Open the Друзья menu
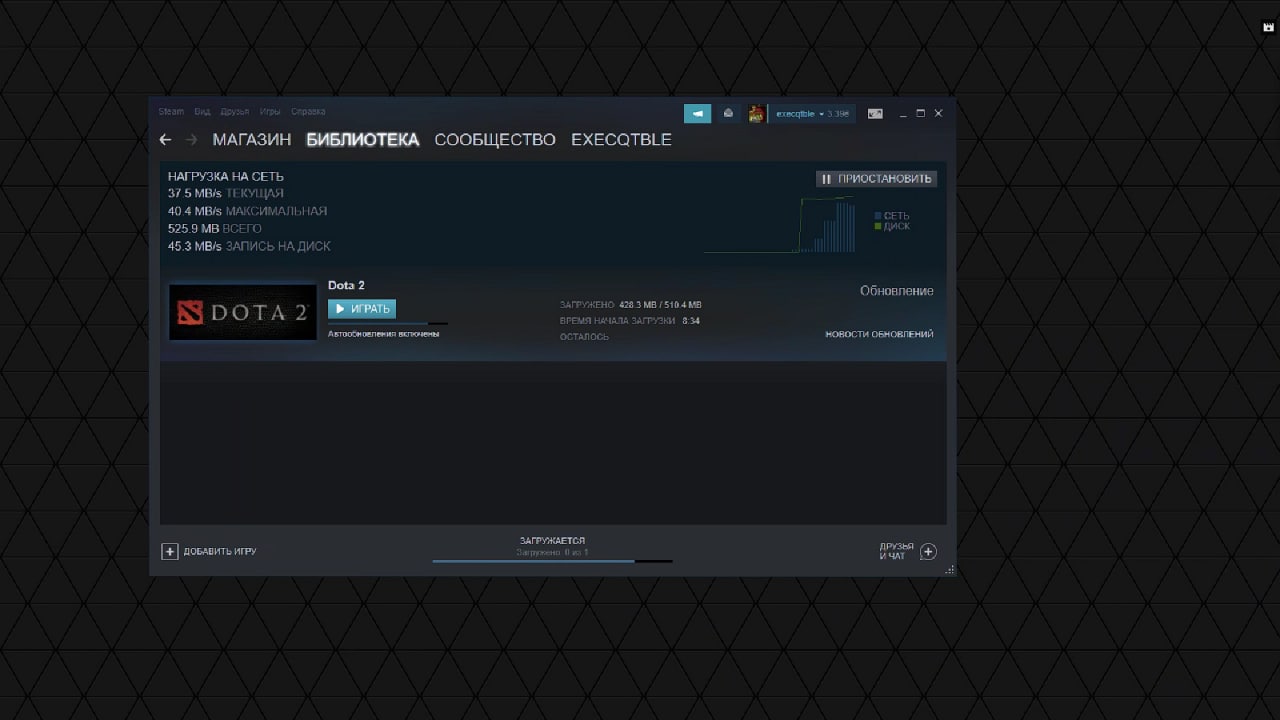Screen dimensions: 1280x720 point(235,112)
